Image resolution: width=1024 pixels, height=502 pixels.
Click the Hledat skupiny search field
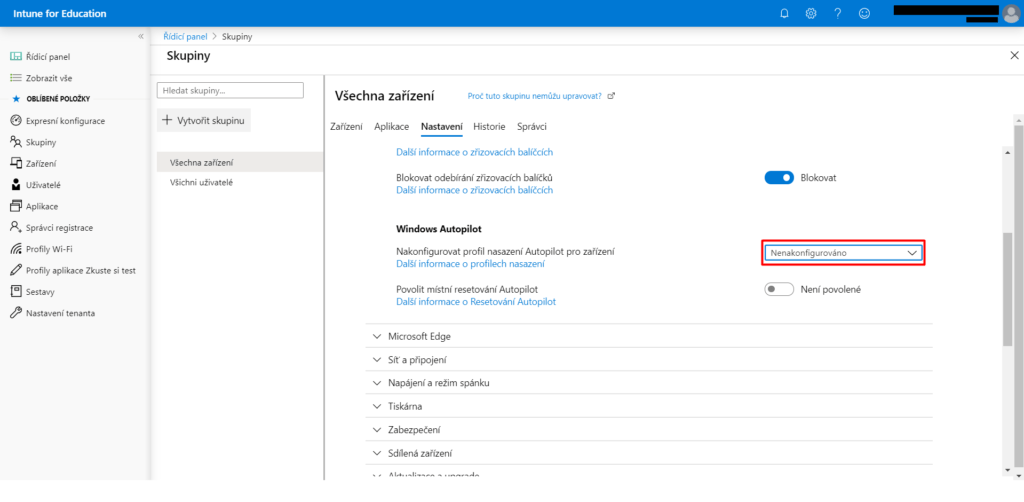click(x=230, y=90)
